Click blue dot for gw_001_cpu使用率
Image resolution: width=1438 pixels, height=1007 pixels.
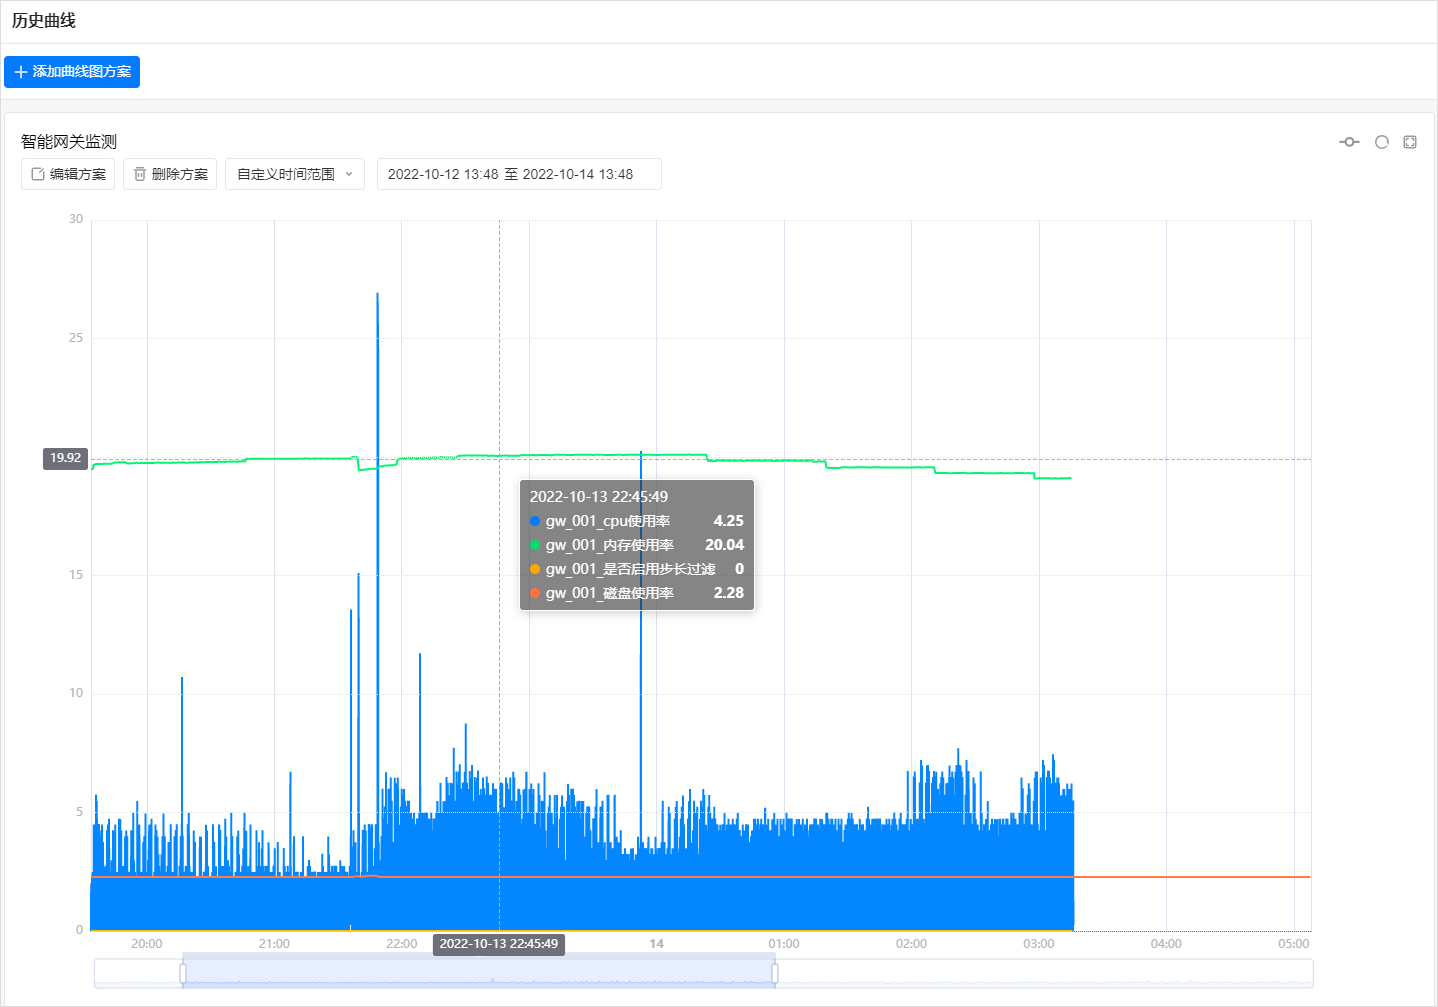point(535,521)
